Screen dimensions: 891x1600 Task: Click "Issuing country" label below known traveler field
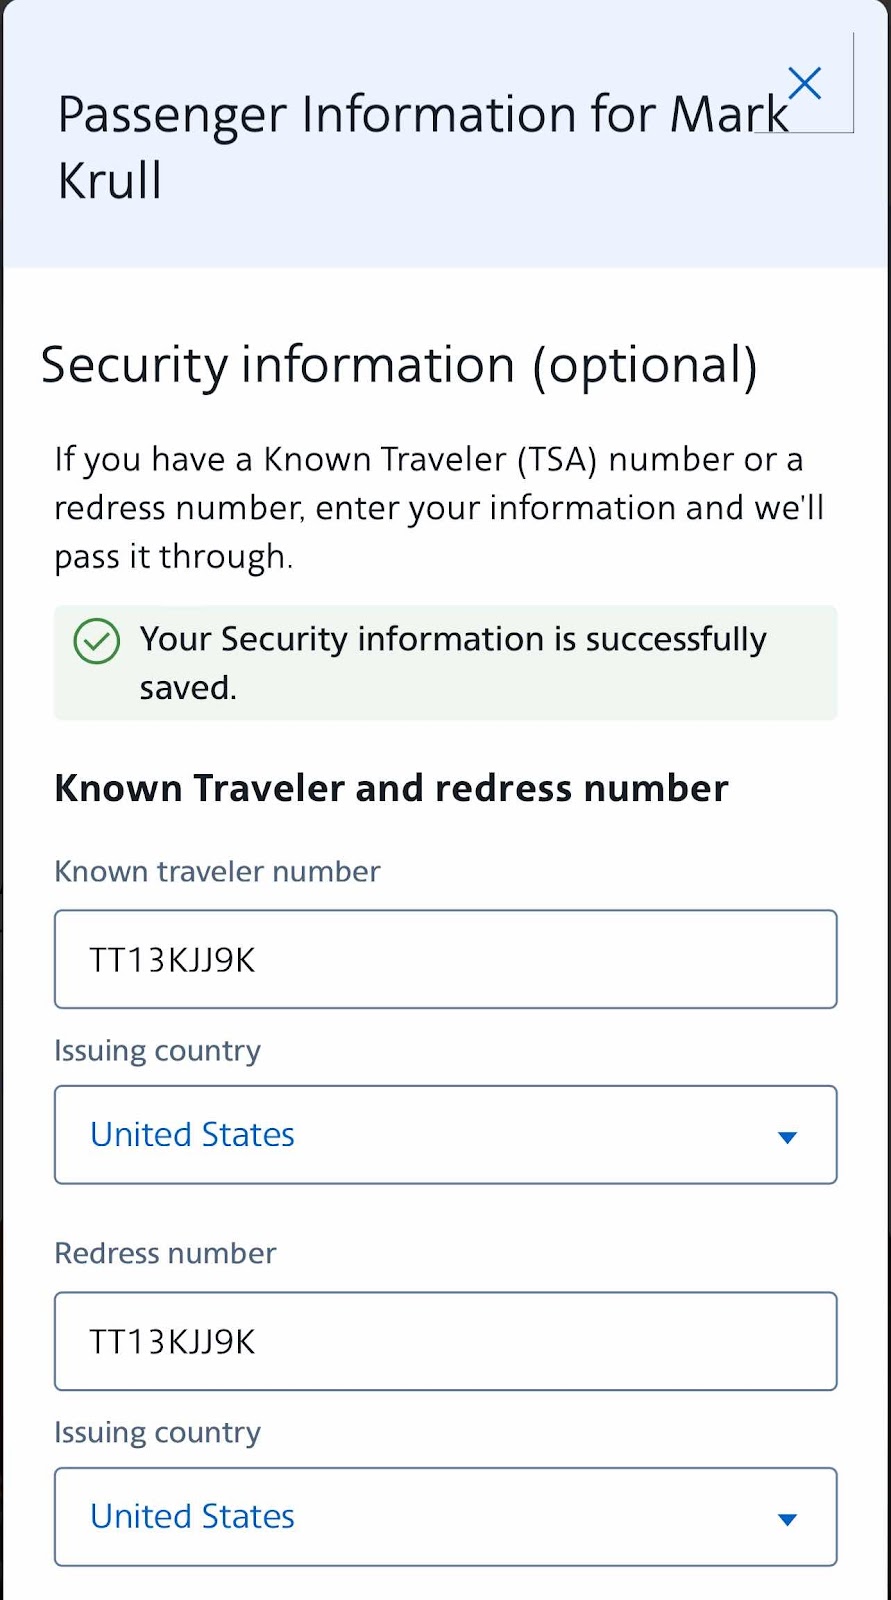[157, 1050]
